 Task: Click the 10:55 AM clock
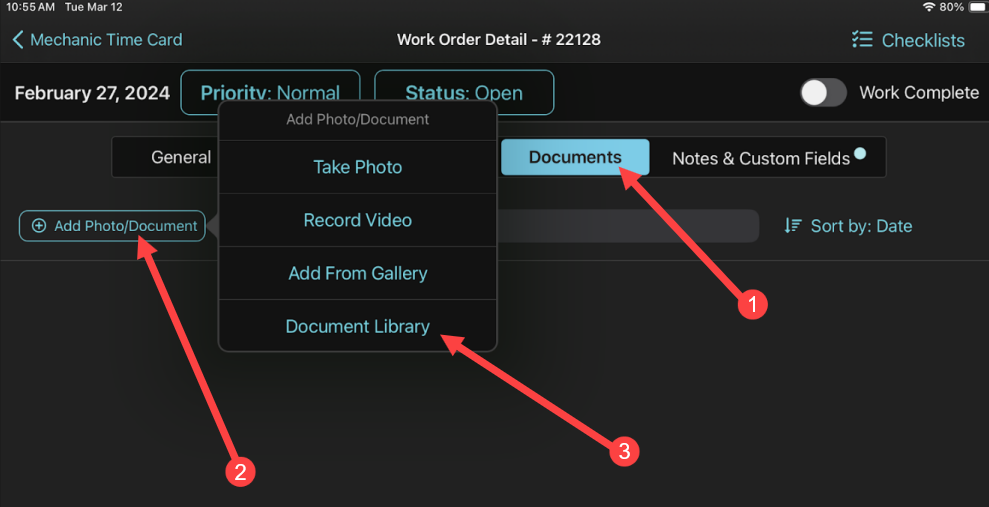31,8
